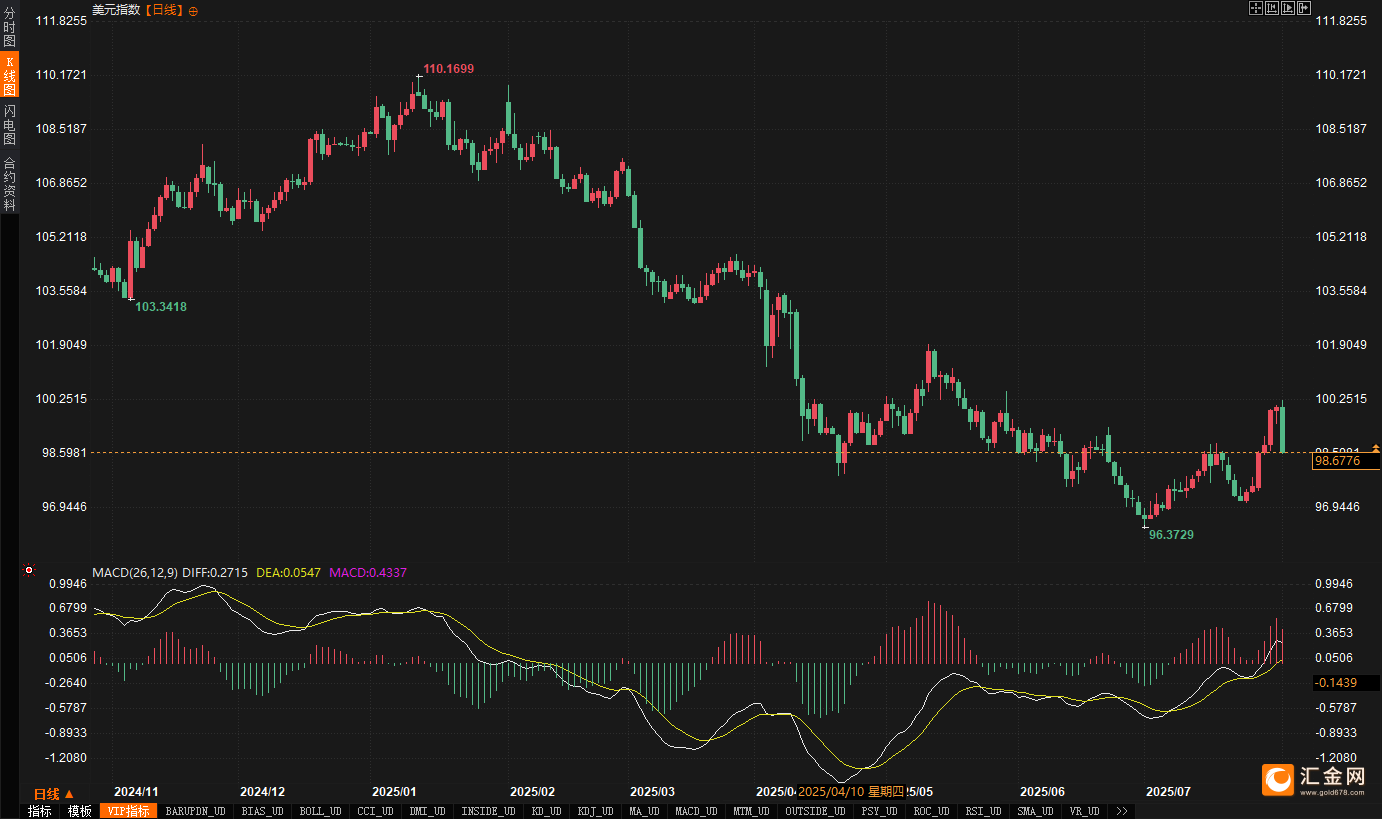Choose the KDJ_UD indicator
This screenshot has height=819, width=1382.
pos(595,811)
